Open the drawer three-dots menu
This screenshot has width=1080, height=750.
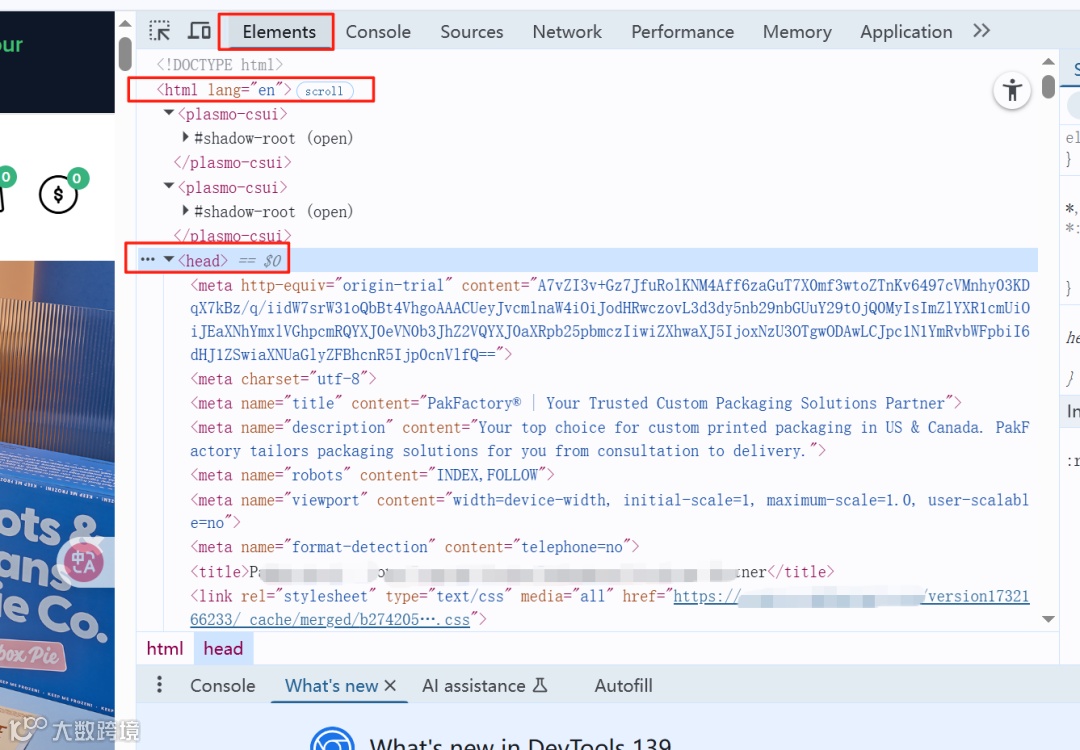click(159, 685)
